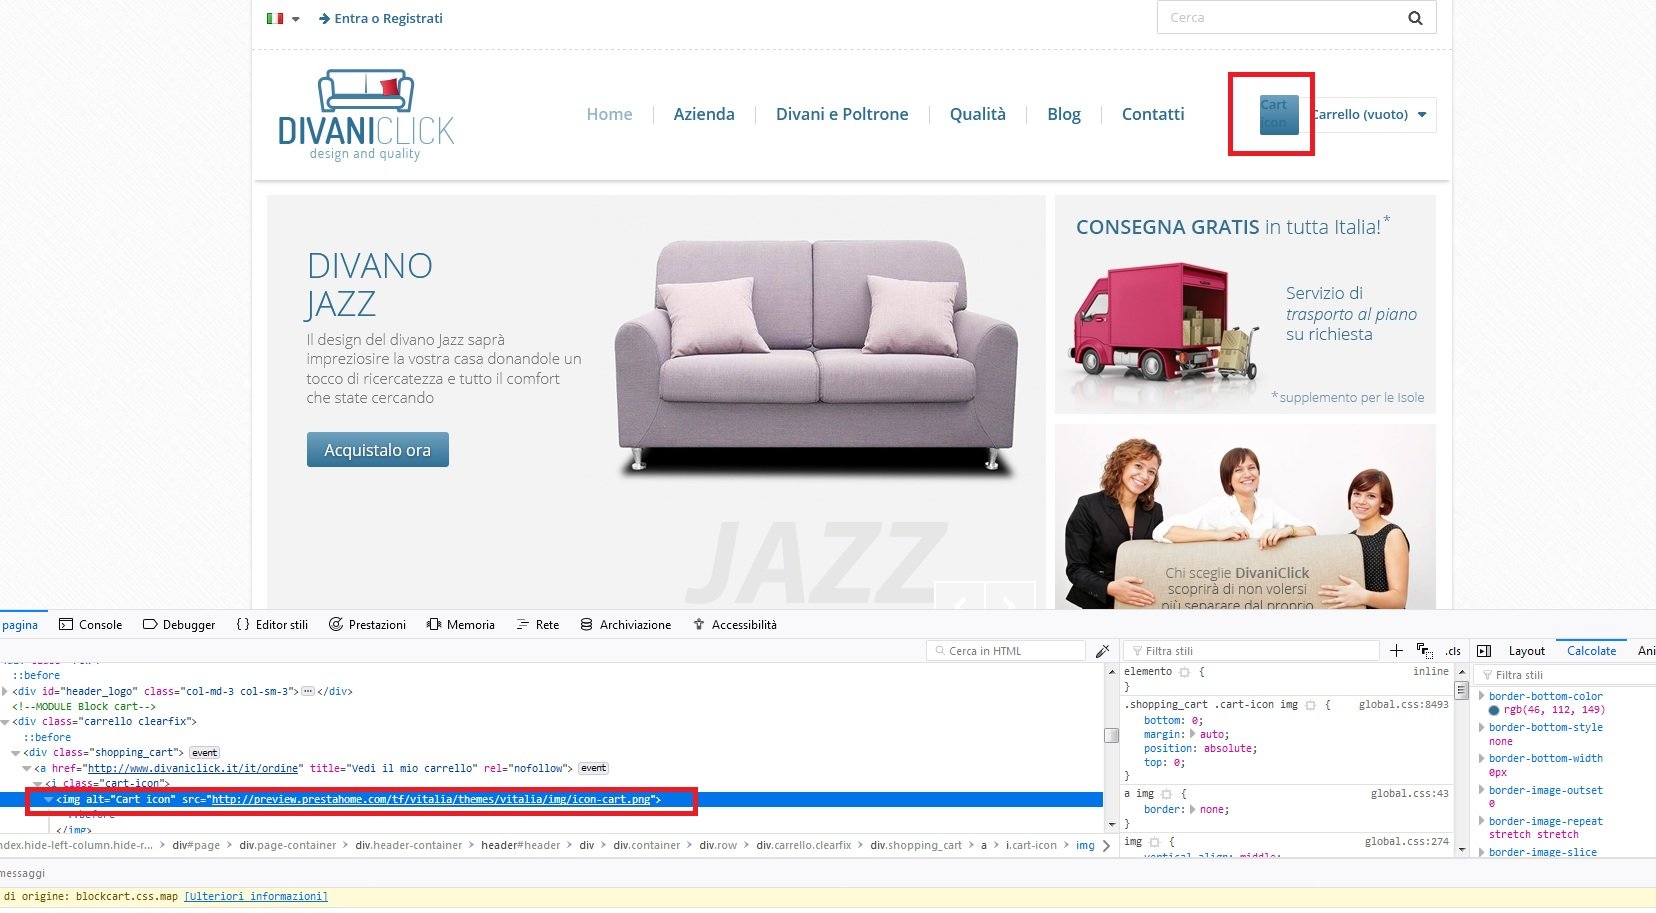Viewport: 1656px width, 913px height.
Task: Open the Archiviazione storage icon
Action: [587, 624]
